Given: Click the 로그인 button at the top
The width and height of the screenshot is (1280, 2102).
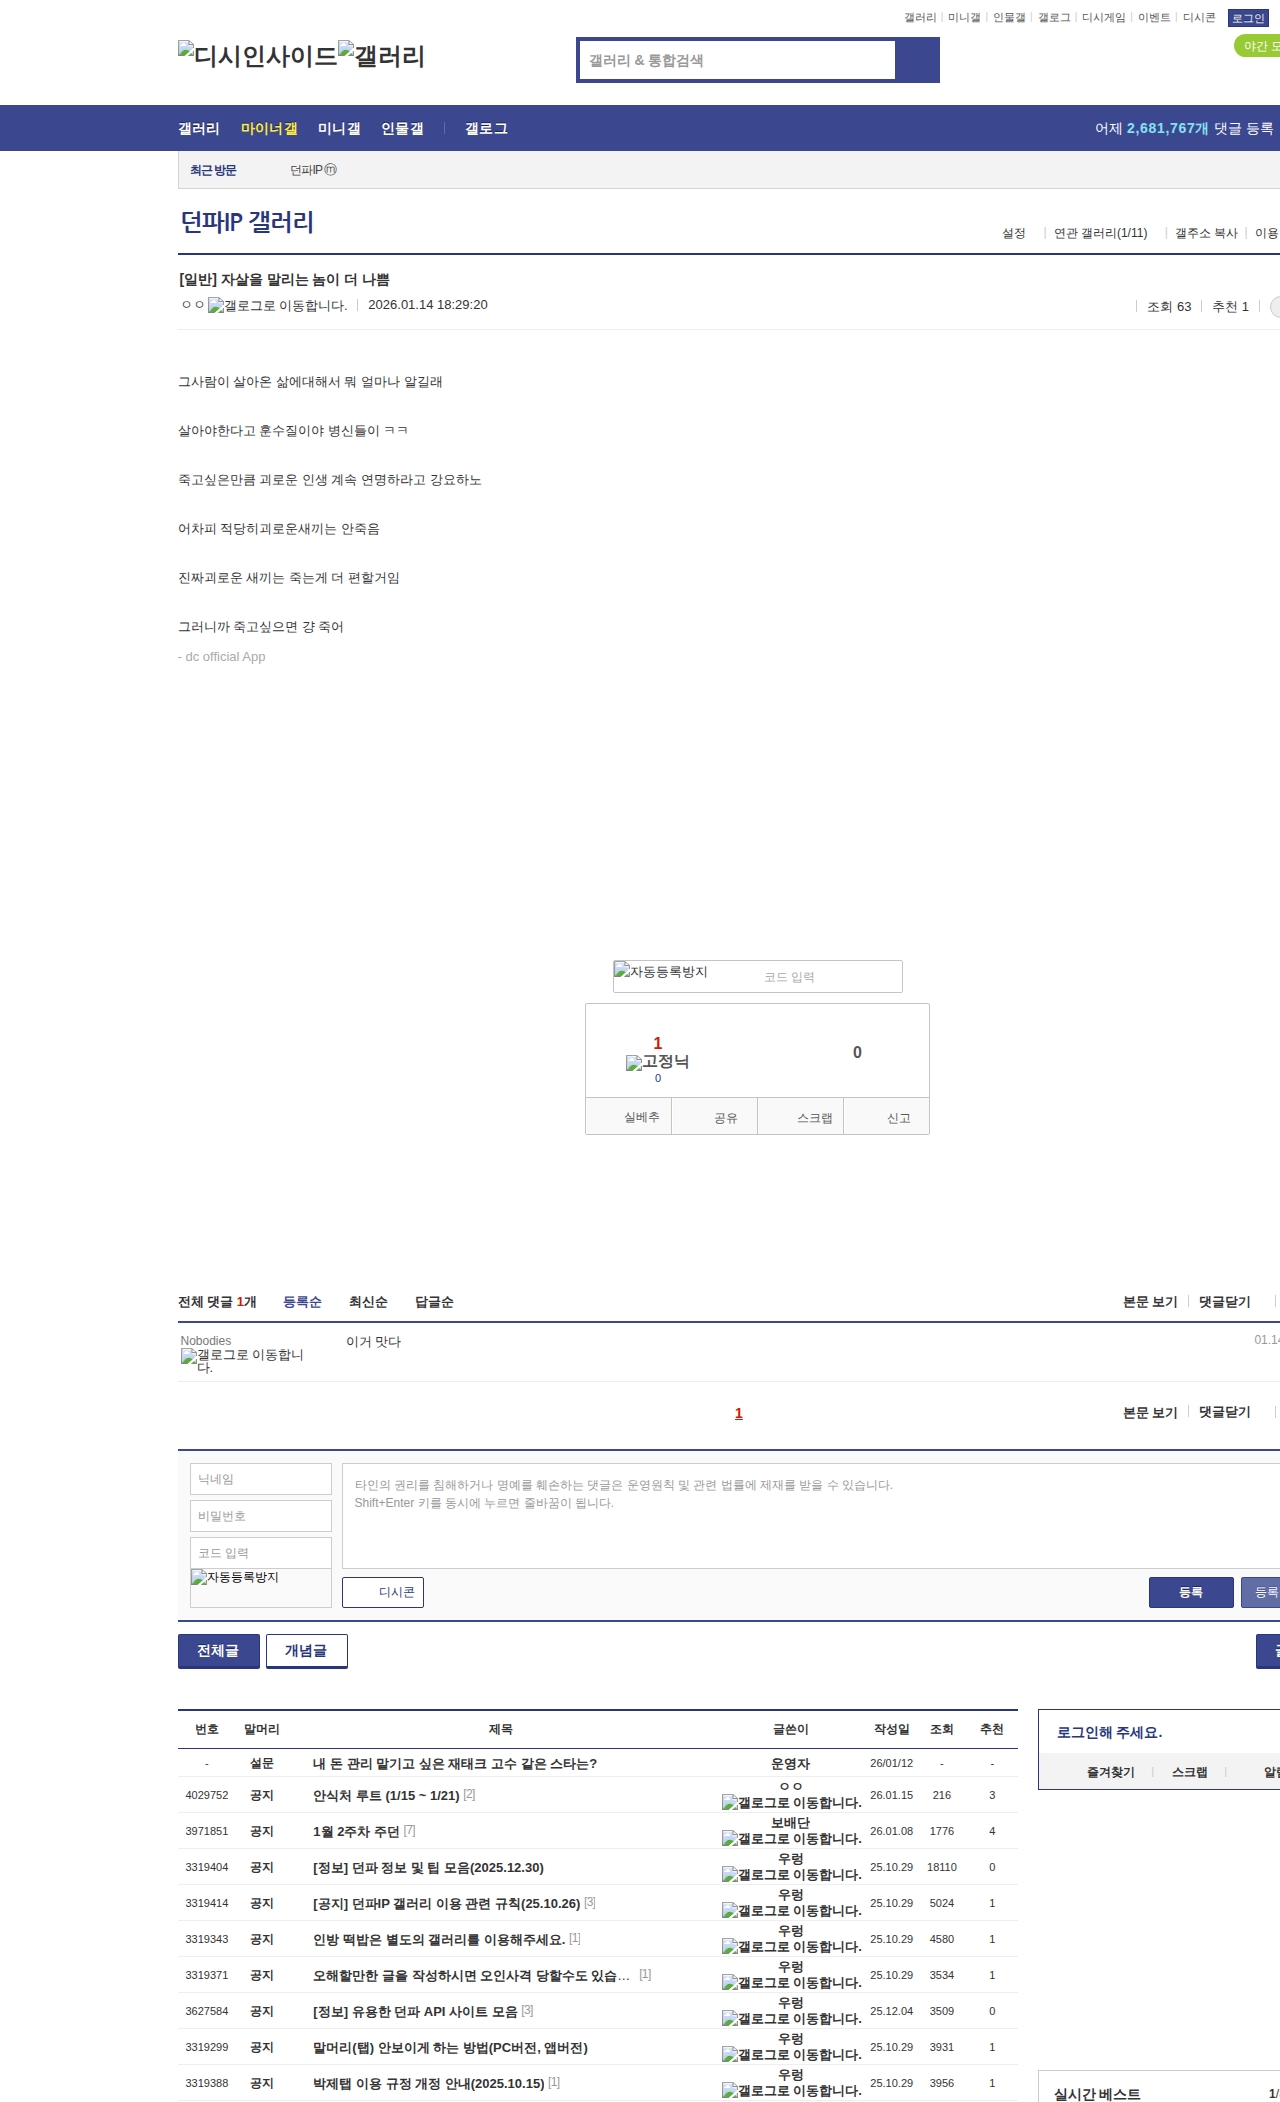Looking at the screenshot, I should click(x=1248, y=18).
